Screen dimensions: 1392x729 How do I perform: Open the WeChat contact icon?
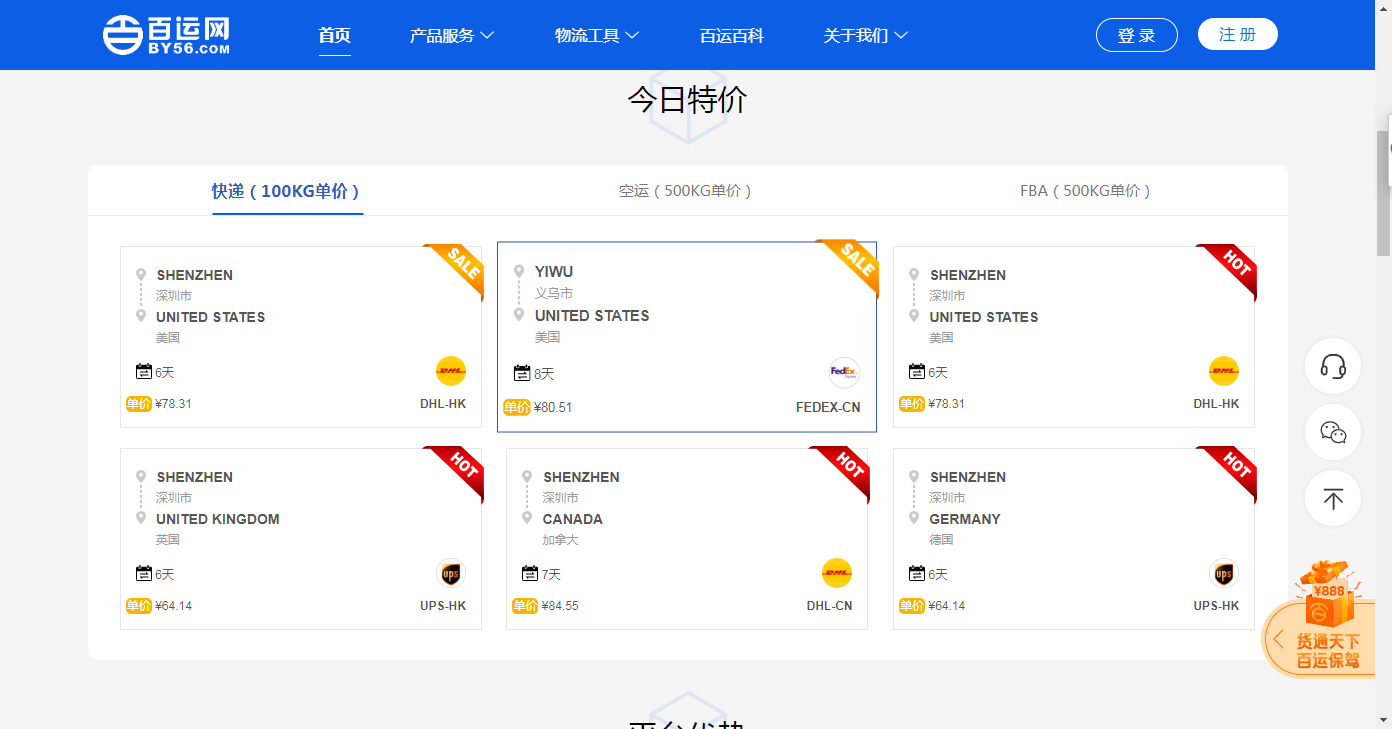click(x=1333, y=432)
